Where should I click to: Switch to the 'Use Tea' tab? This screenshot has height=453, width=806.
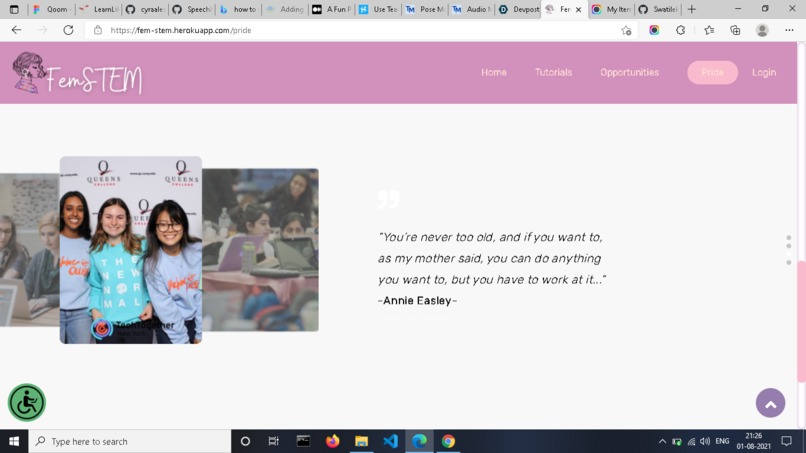coord(379,9)
